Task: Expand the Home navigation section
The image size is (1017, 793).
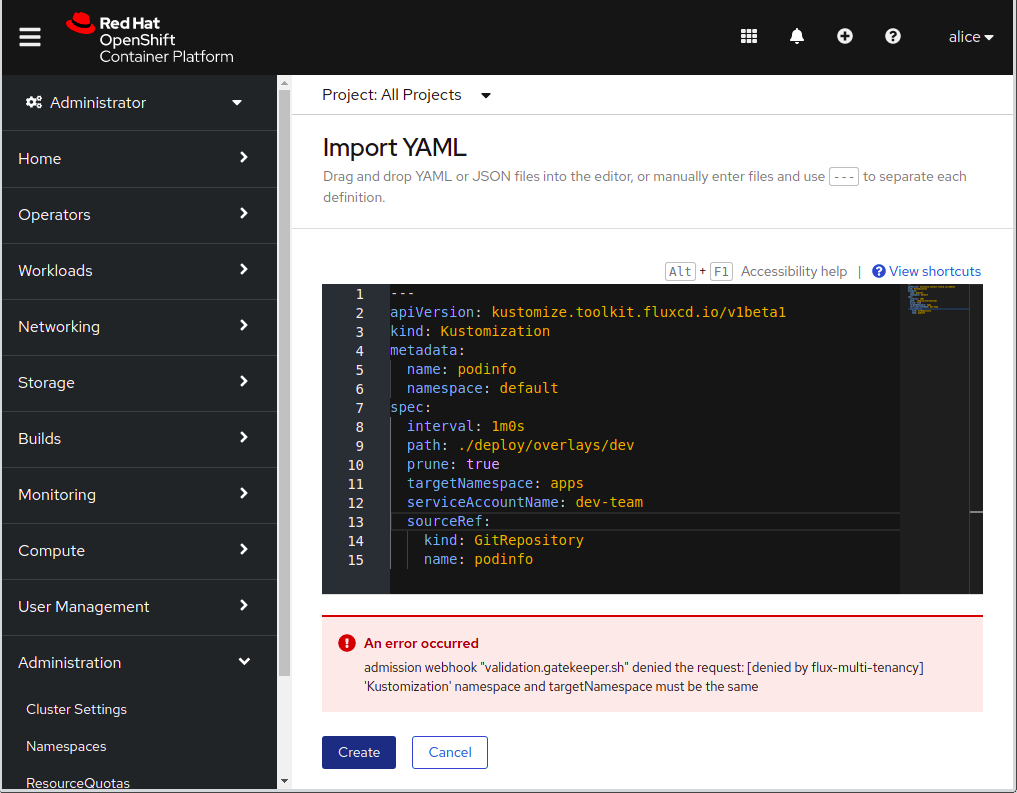Action: (139, 158)
